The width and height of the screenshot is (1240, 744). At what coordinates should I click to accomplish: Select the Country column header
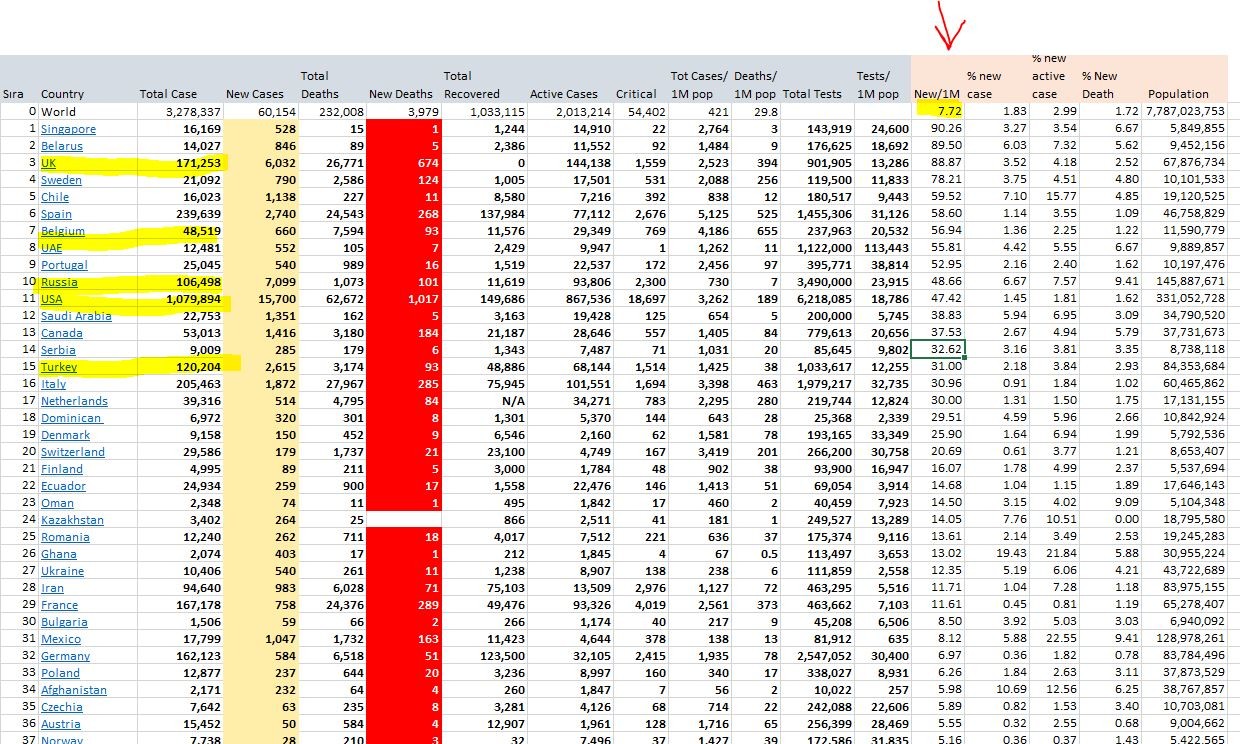[62, 94]
